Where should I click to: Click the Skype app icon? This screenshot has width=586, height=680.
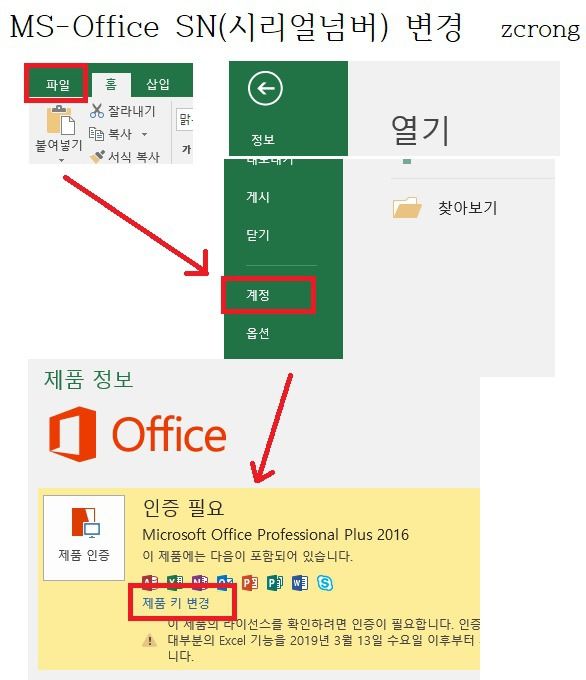[325, 583]
